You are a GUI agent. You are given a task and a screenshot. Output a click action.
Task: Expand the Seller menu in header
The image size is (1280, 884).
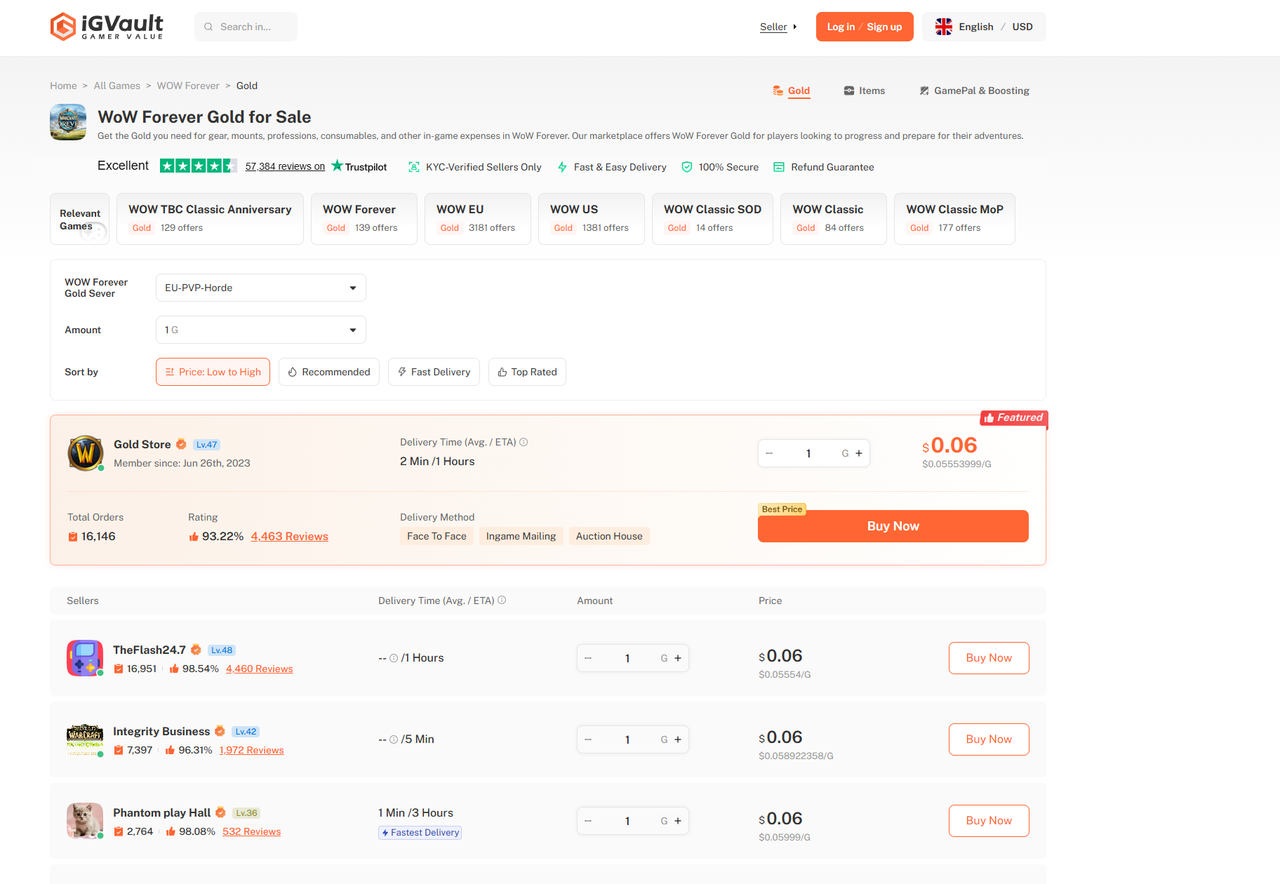pyautogui.click(x=778, y=27)
